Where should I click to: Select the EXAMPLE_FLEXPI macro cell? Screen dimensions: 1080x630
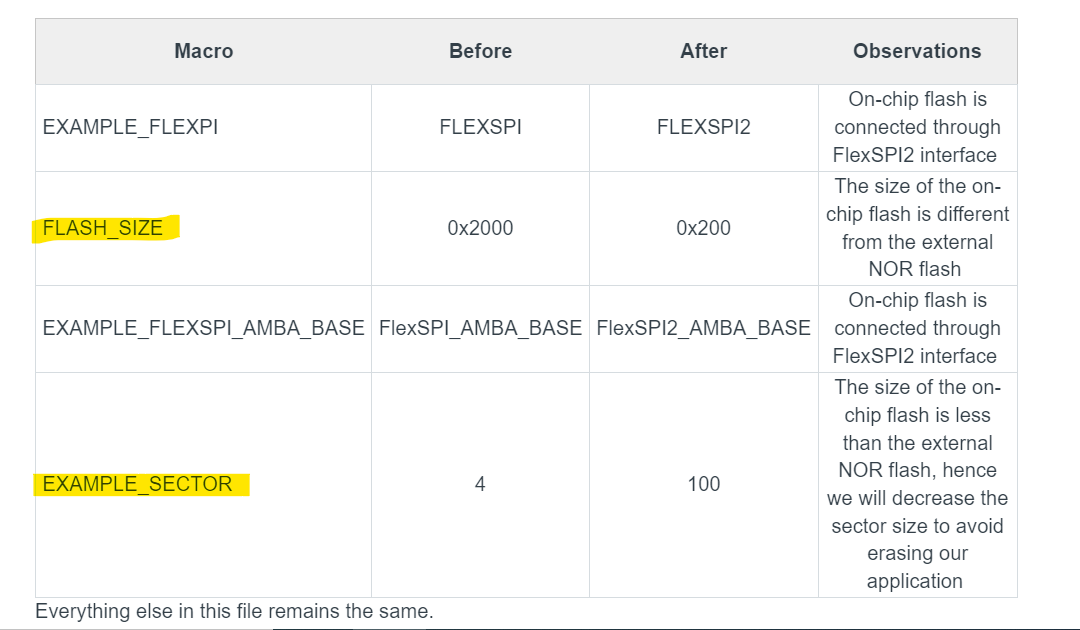point(130,128)
